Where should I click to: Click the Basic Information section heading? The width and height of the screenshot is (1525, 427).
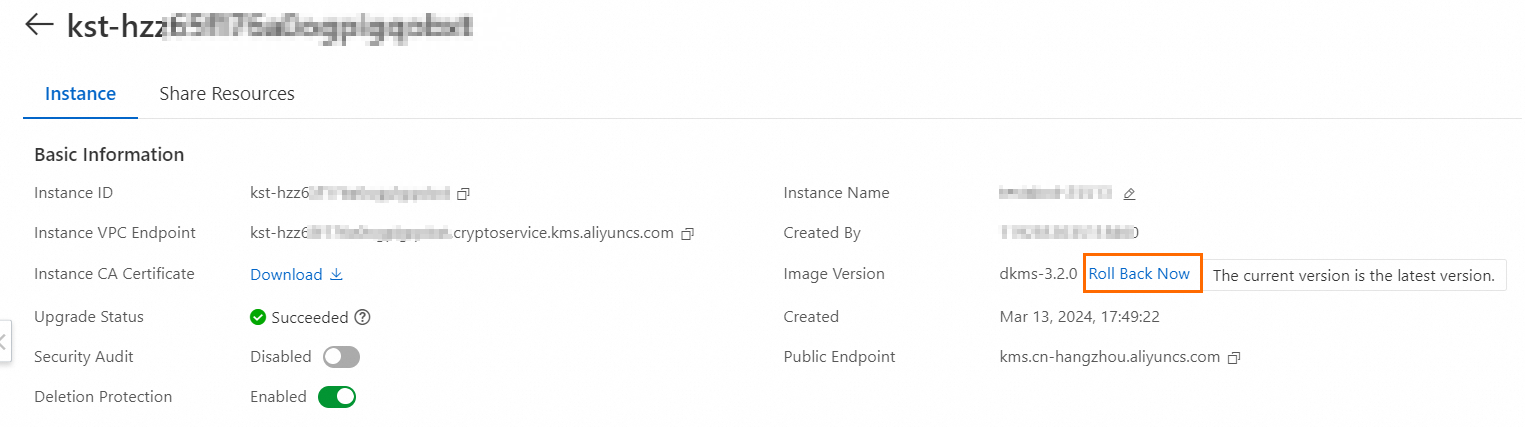109,155
